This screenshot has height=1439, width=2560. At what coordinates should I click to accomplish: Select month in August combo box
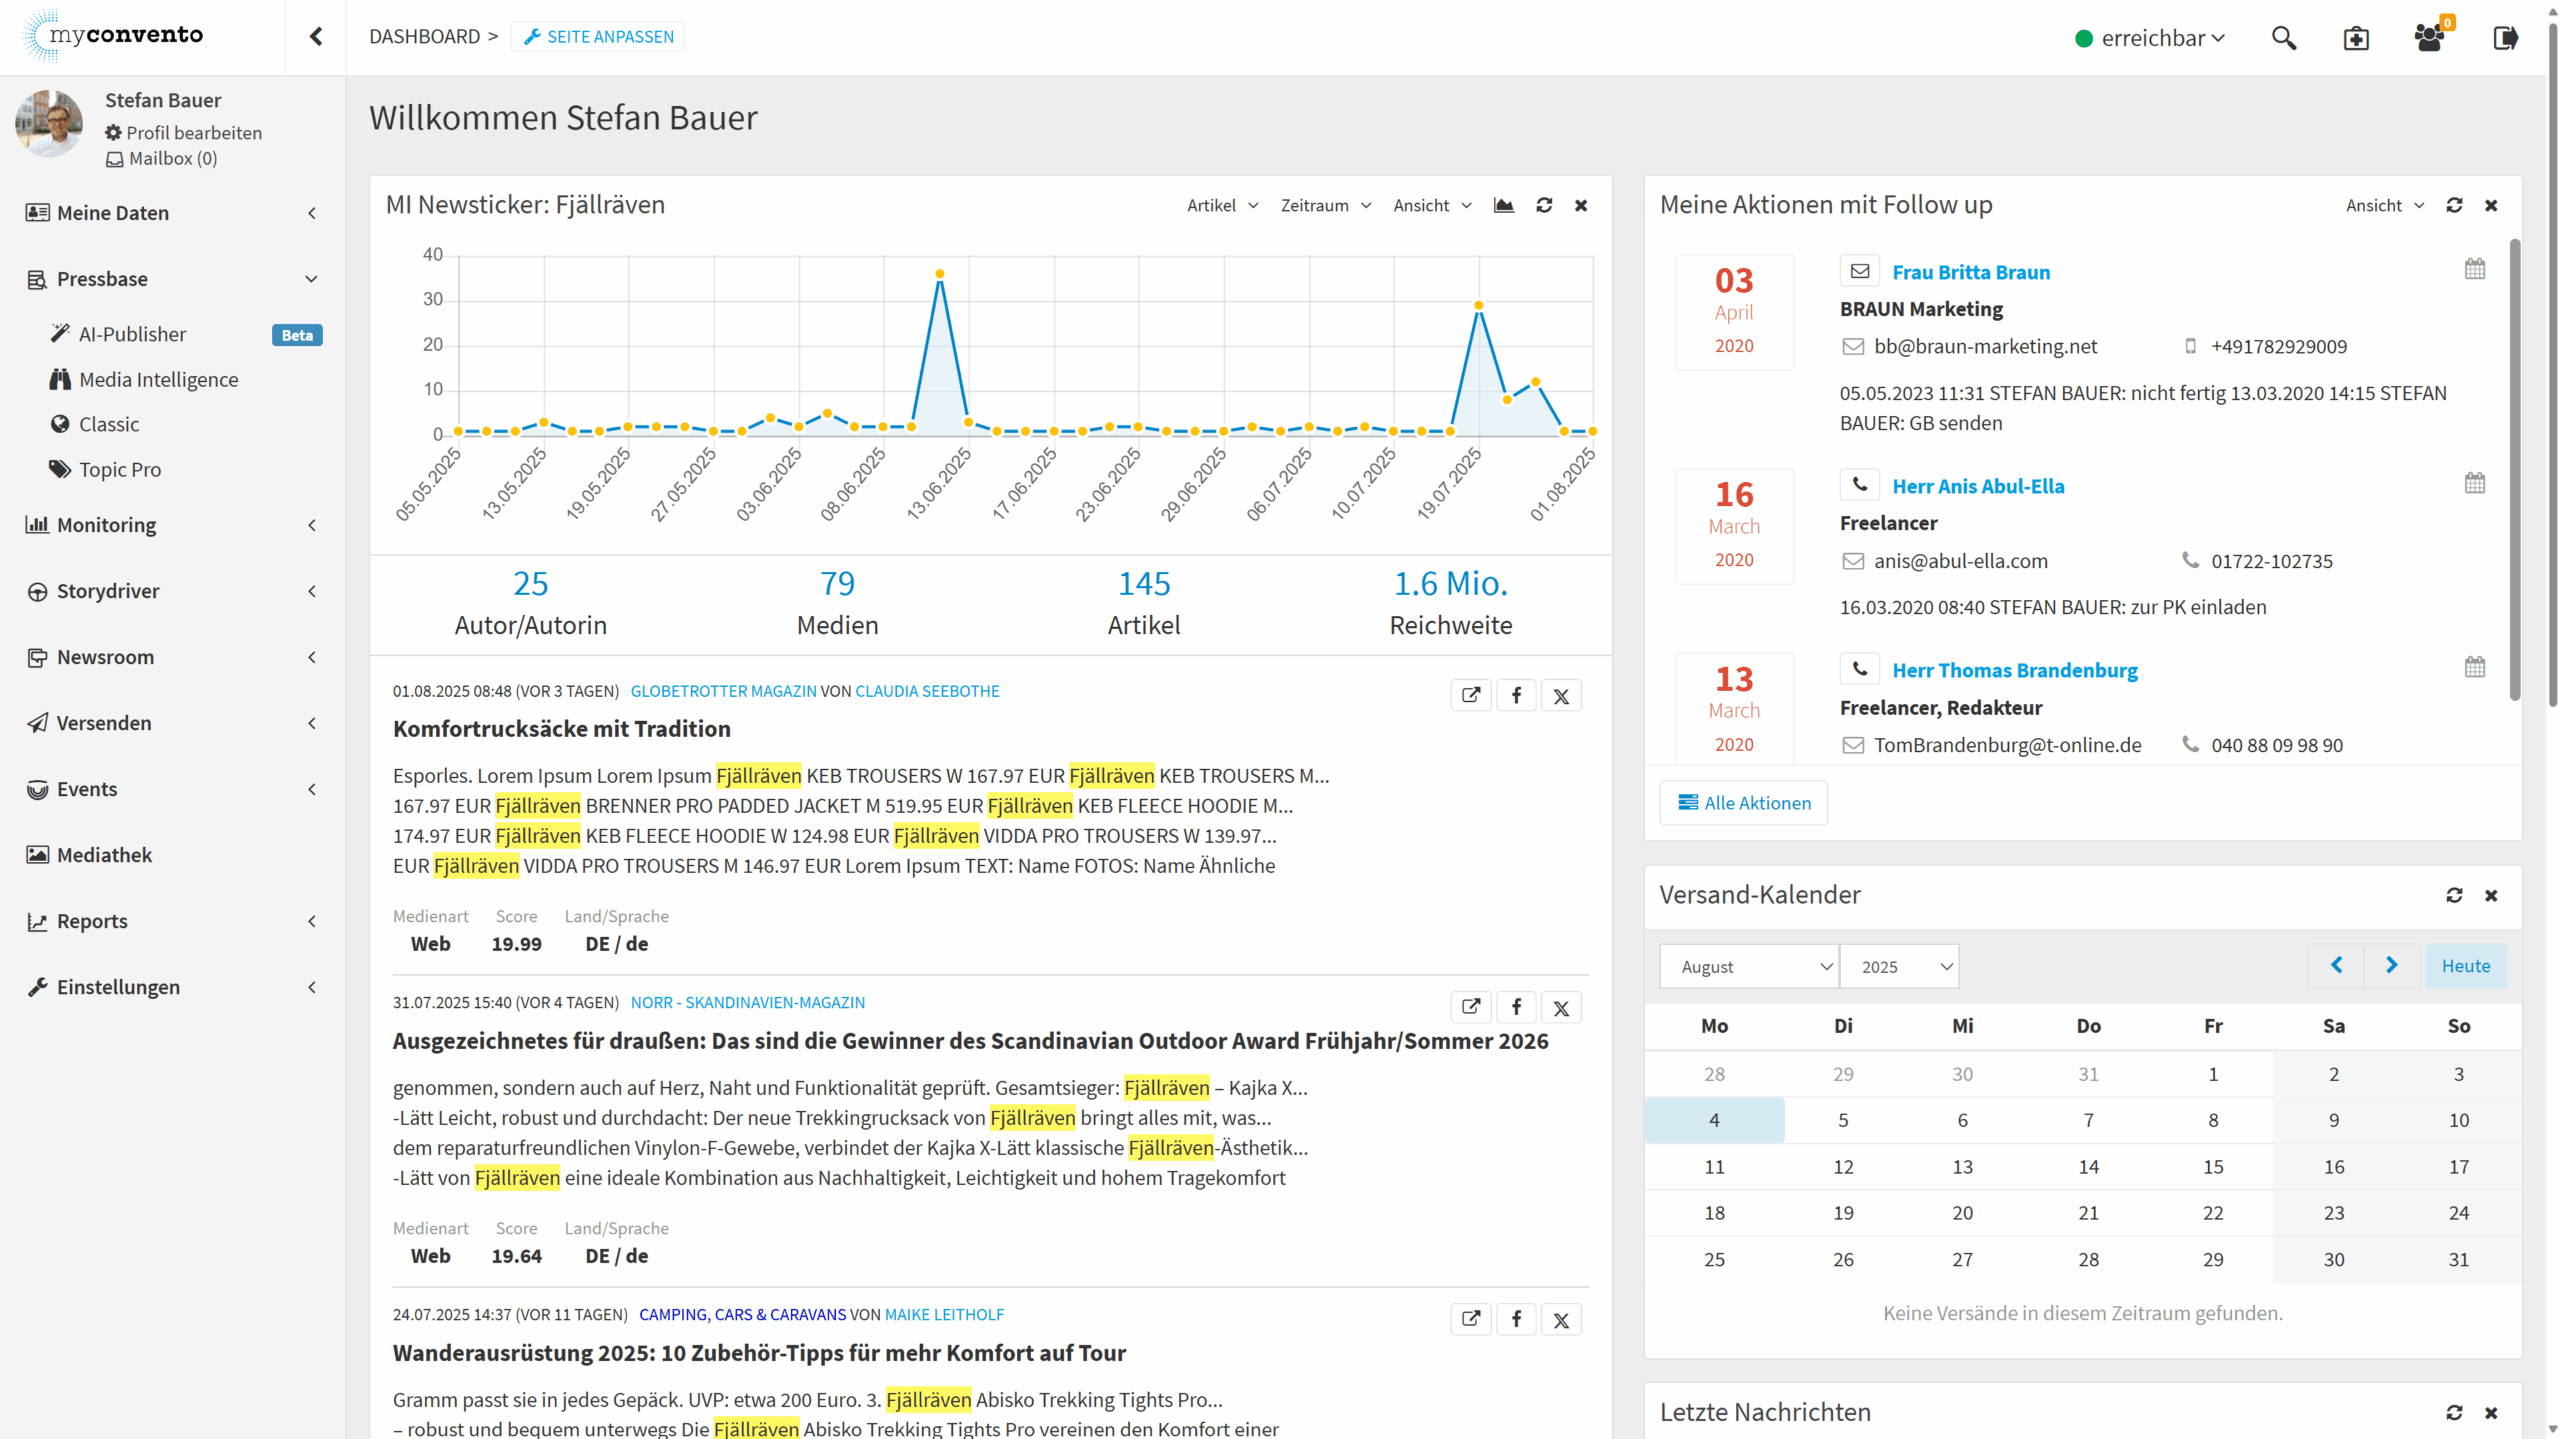pyautogui.click(x=1748, y=966)
